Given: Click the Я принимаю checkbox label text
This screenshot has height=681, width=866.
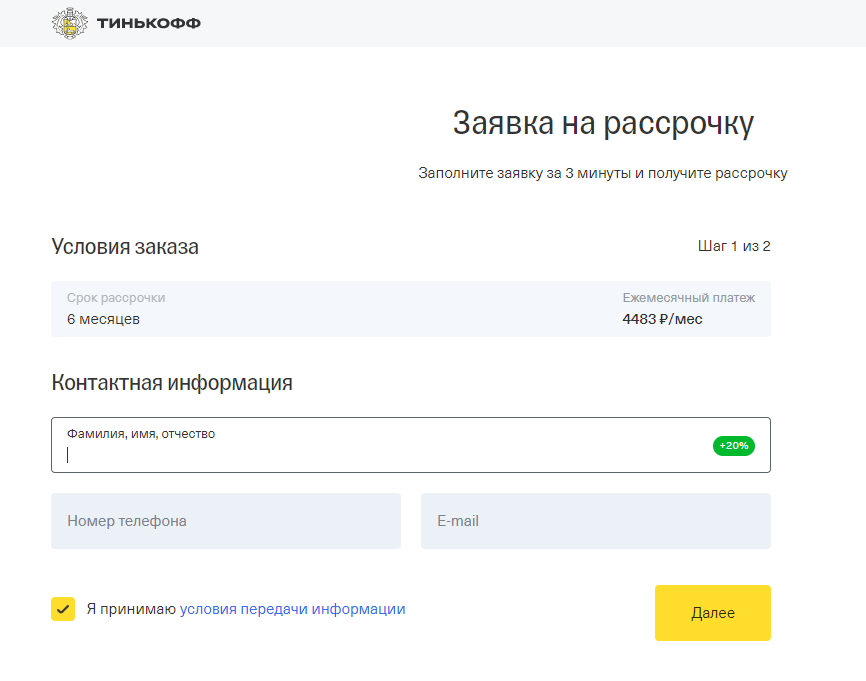Looking at the screenshot, I should pos(131,609).
